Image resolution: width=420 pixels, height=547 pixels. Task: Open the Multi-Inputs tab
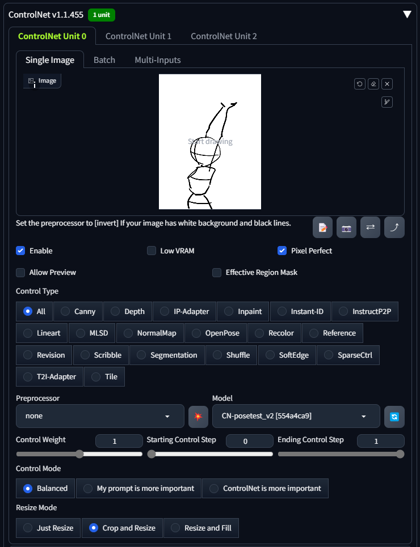click(x=158, y=60)
